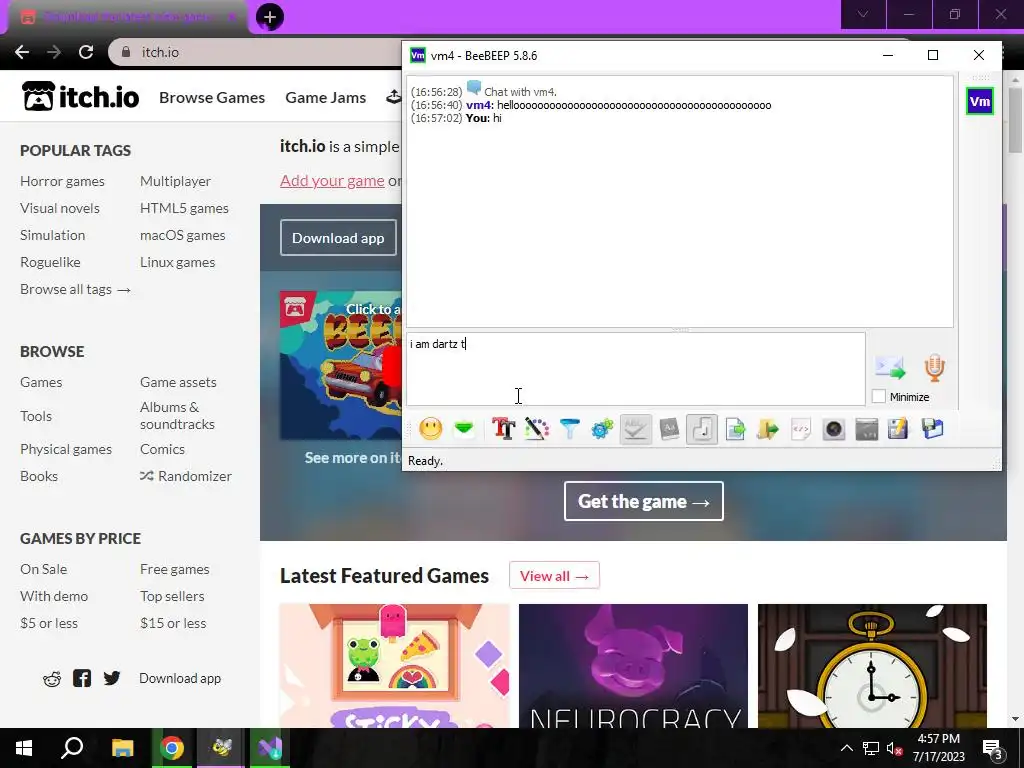Click View all featured games button
Screen dimensions: 1024x768
pos(554,575)
